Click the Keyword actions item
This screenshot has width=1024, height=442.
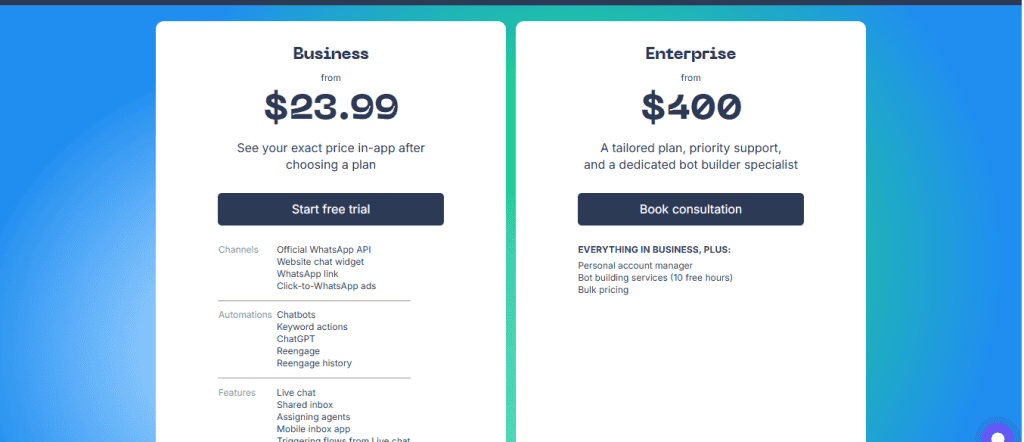pos(312,327)
